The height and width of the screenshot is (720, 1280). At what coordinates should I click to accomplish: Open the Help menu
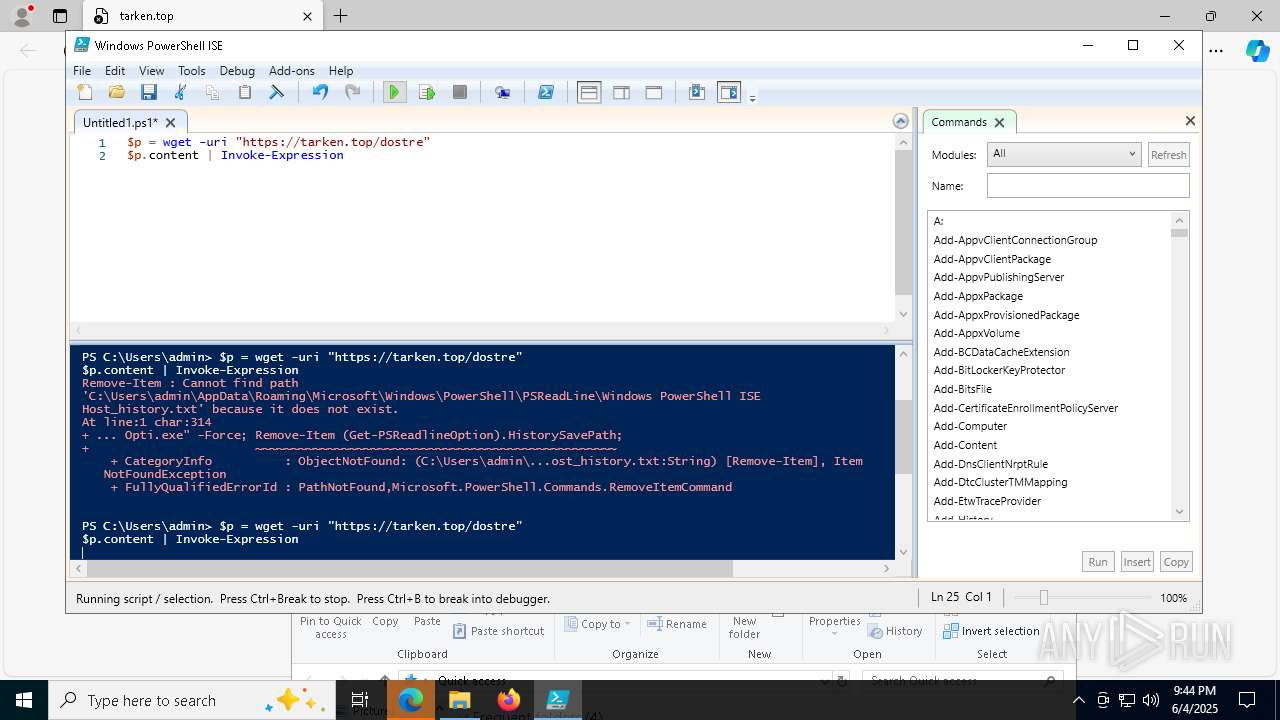341,71
